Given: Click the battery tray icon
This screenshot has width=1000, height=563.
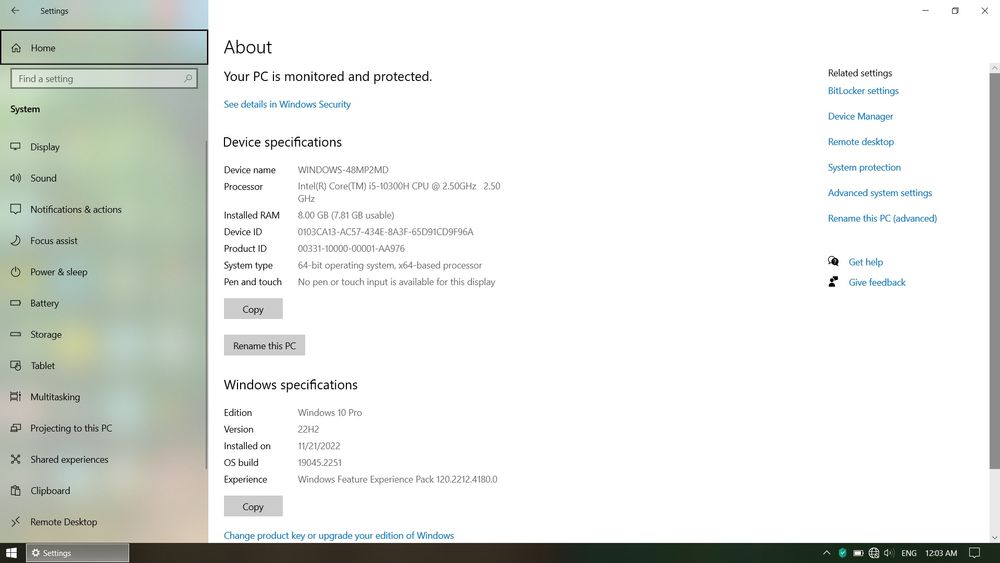Looking at the screenshot, I should click(x=858, y=553).
